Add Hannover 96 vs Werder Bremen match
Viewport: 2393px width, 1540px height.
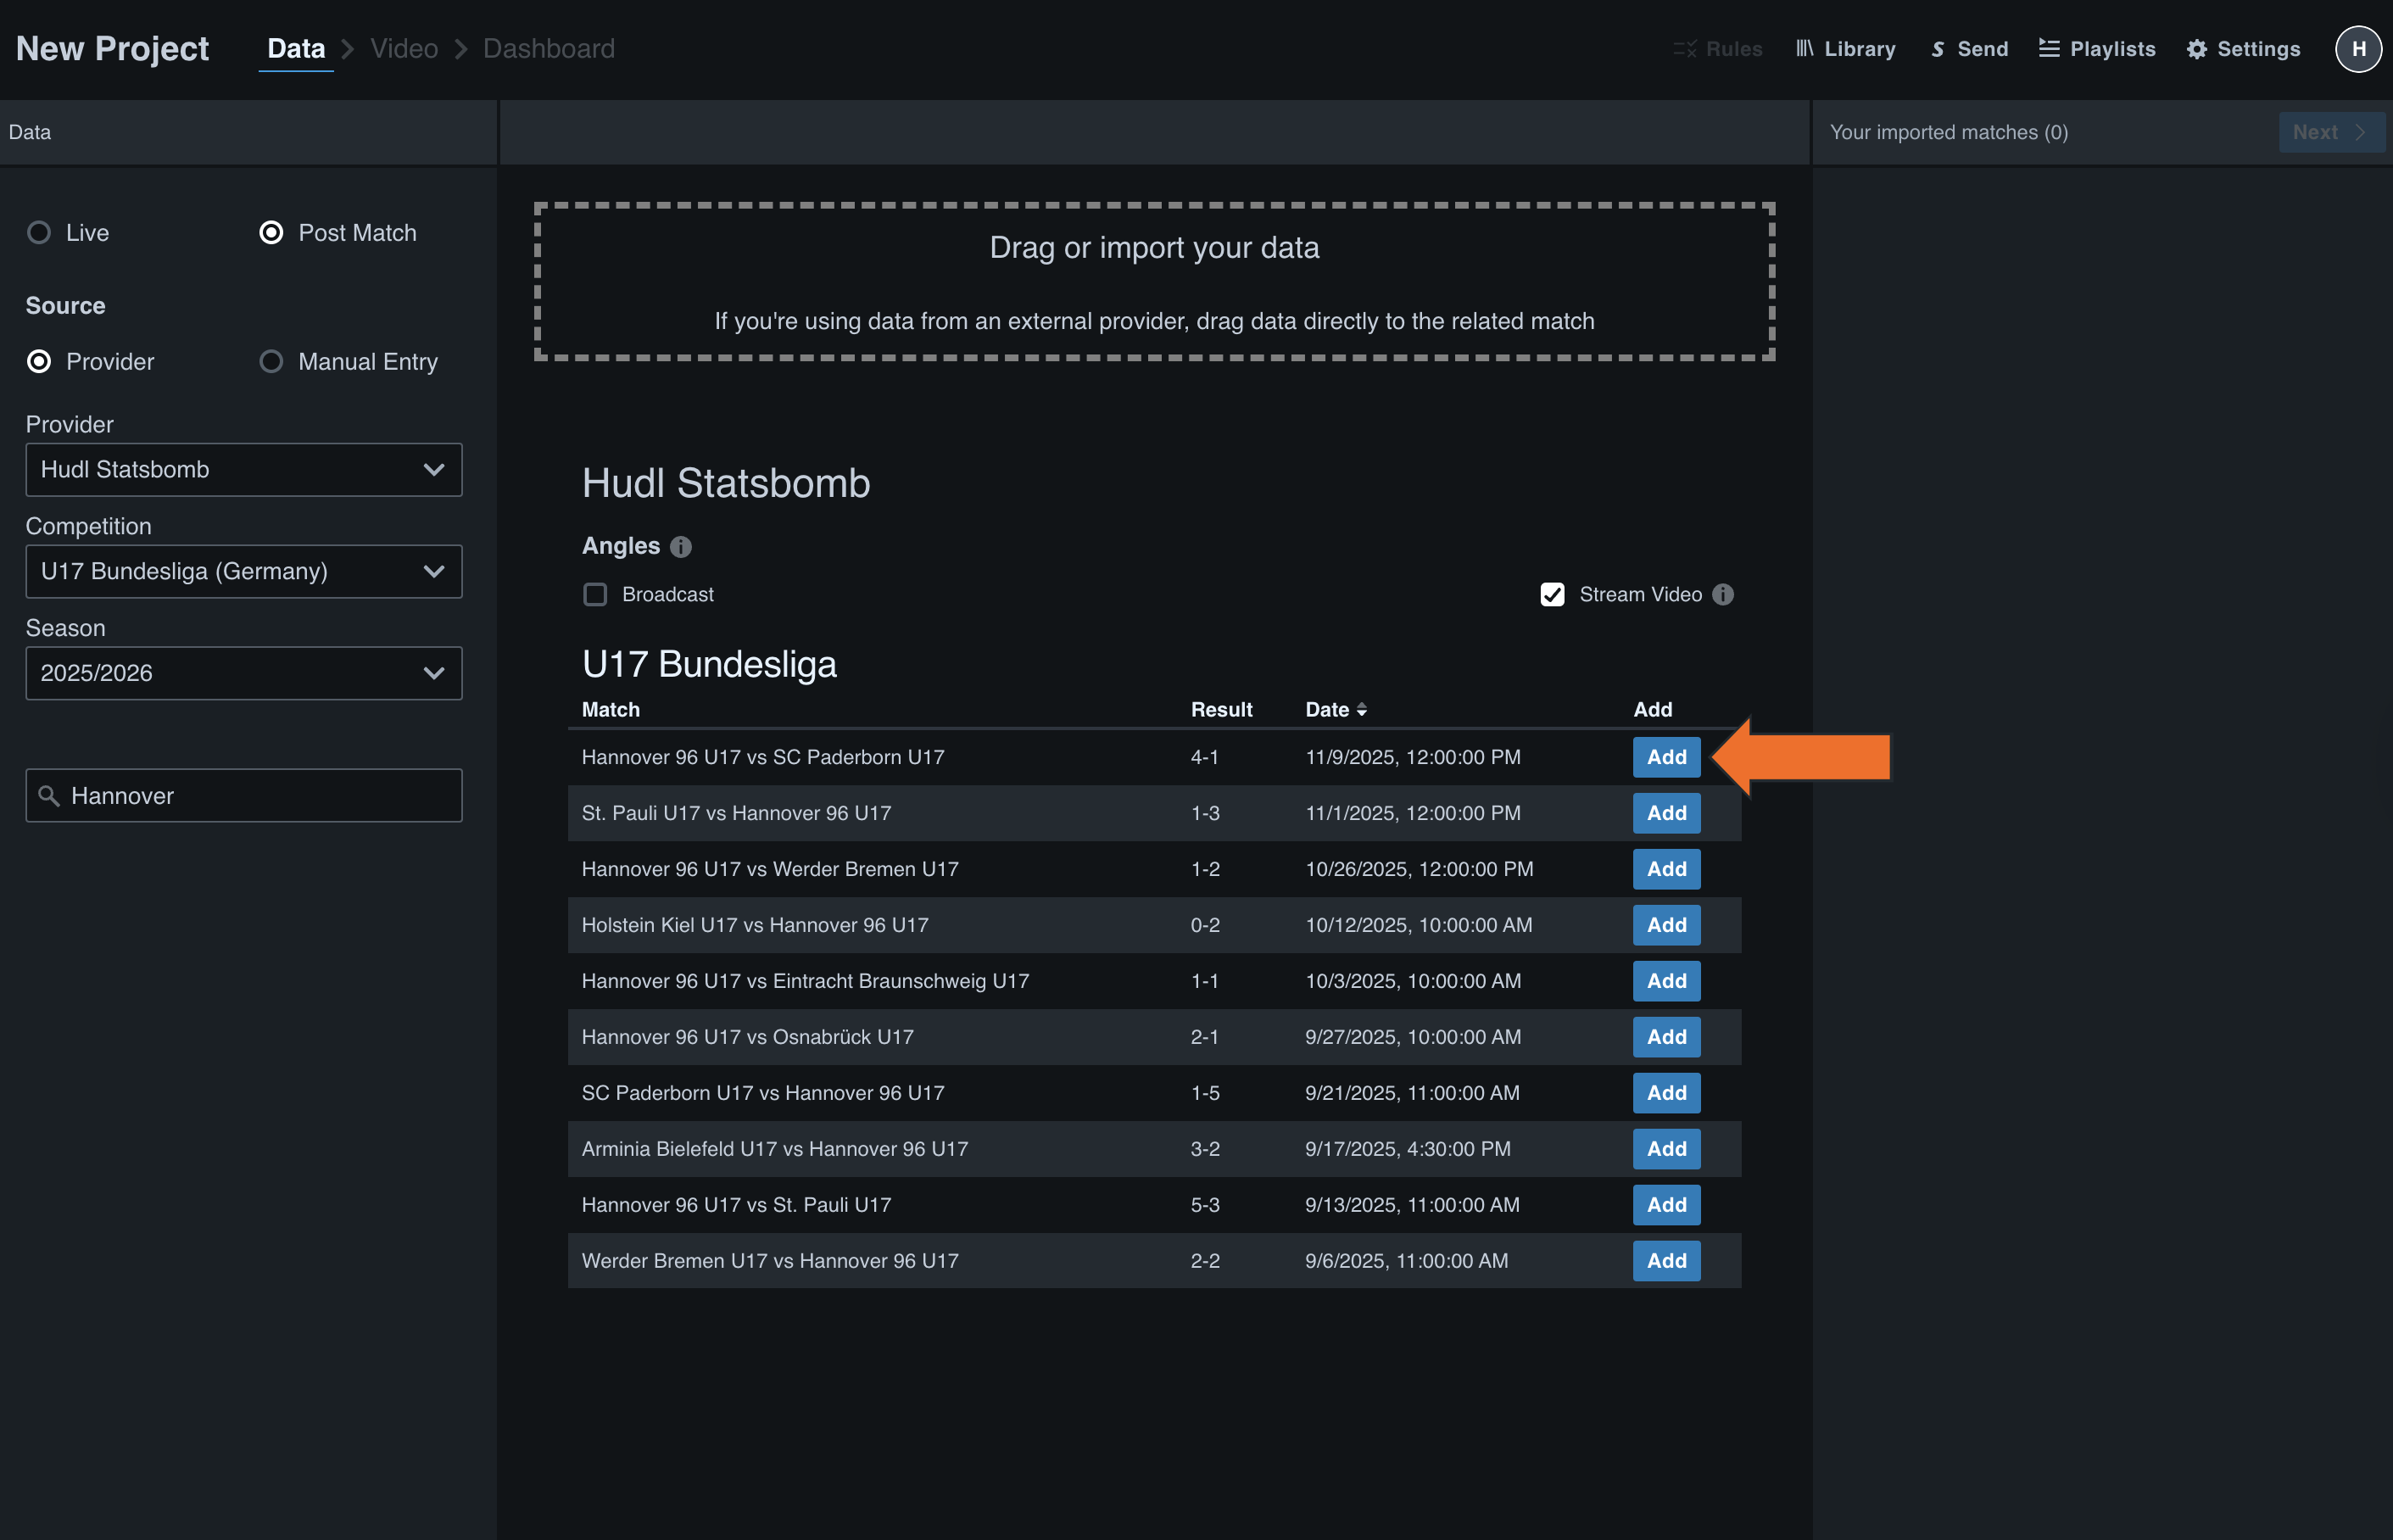1666,870
